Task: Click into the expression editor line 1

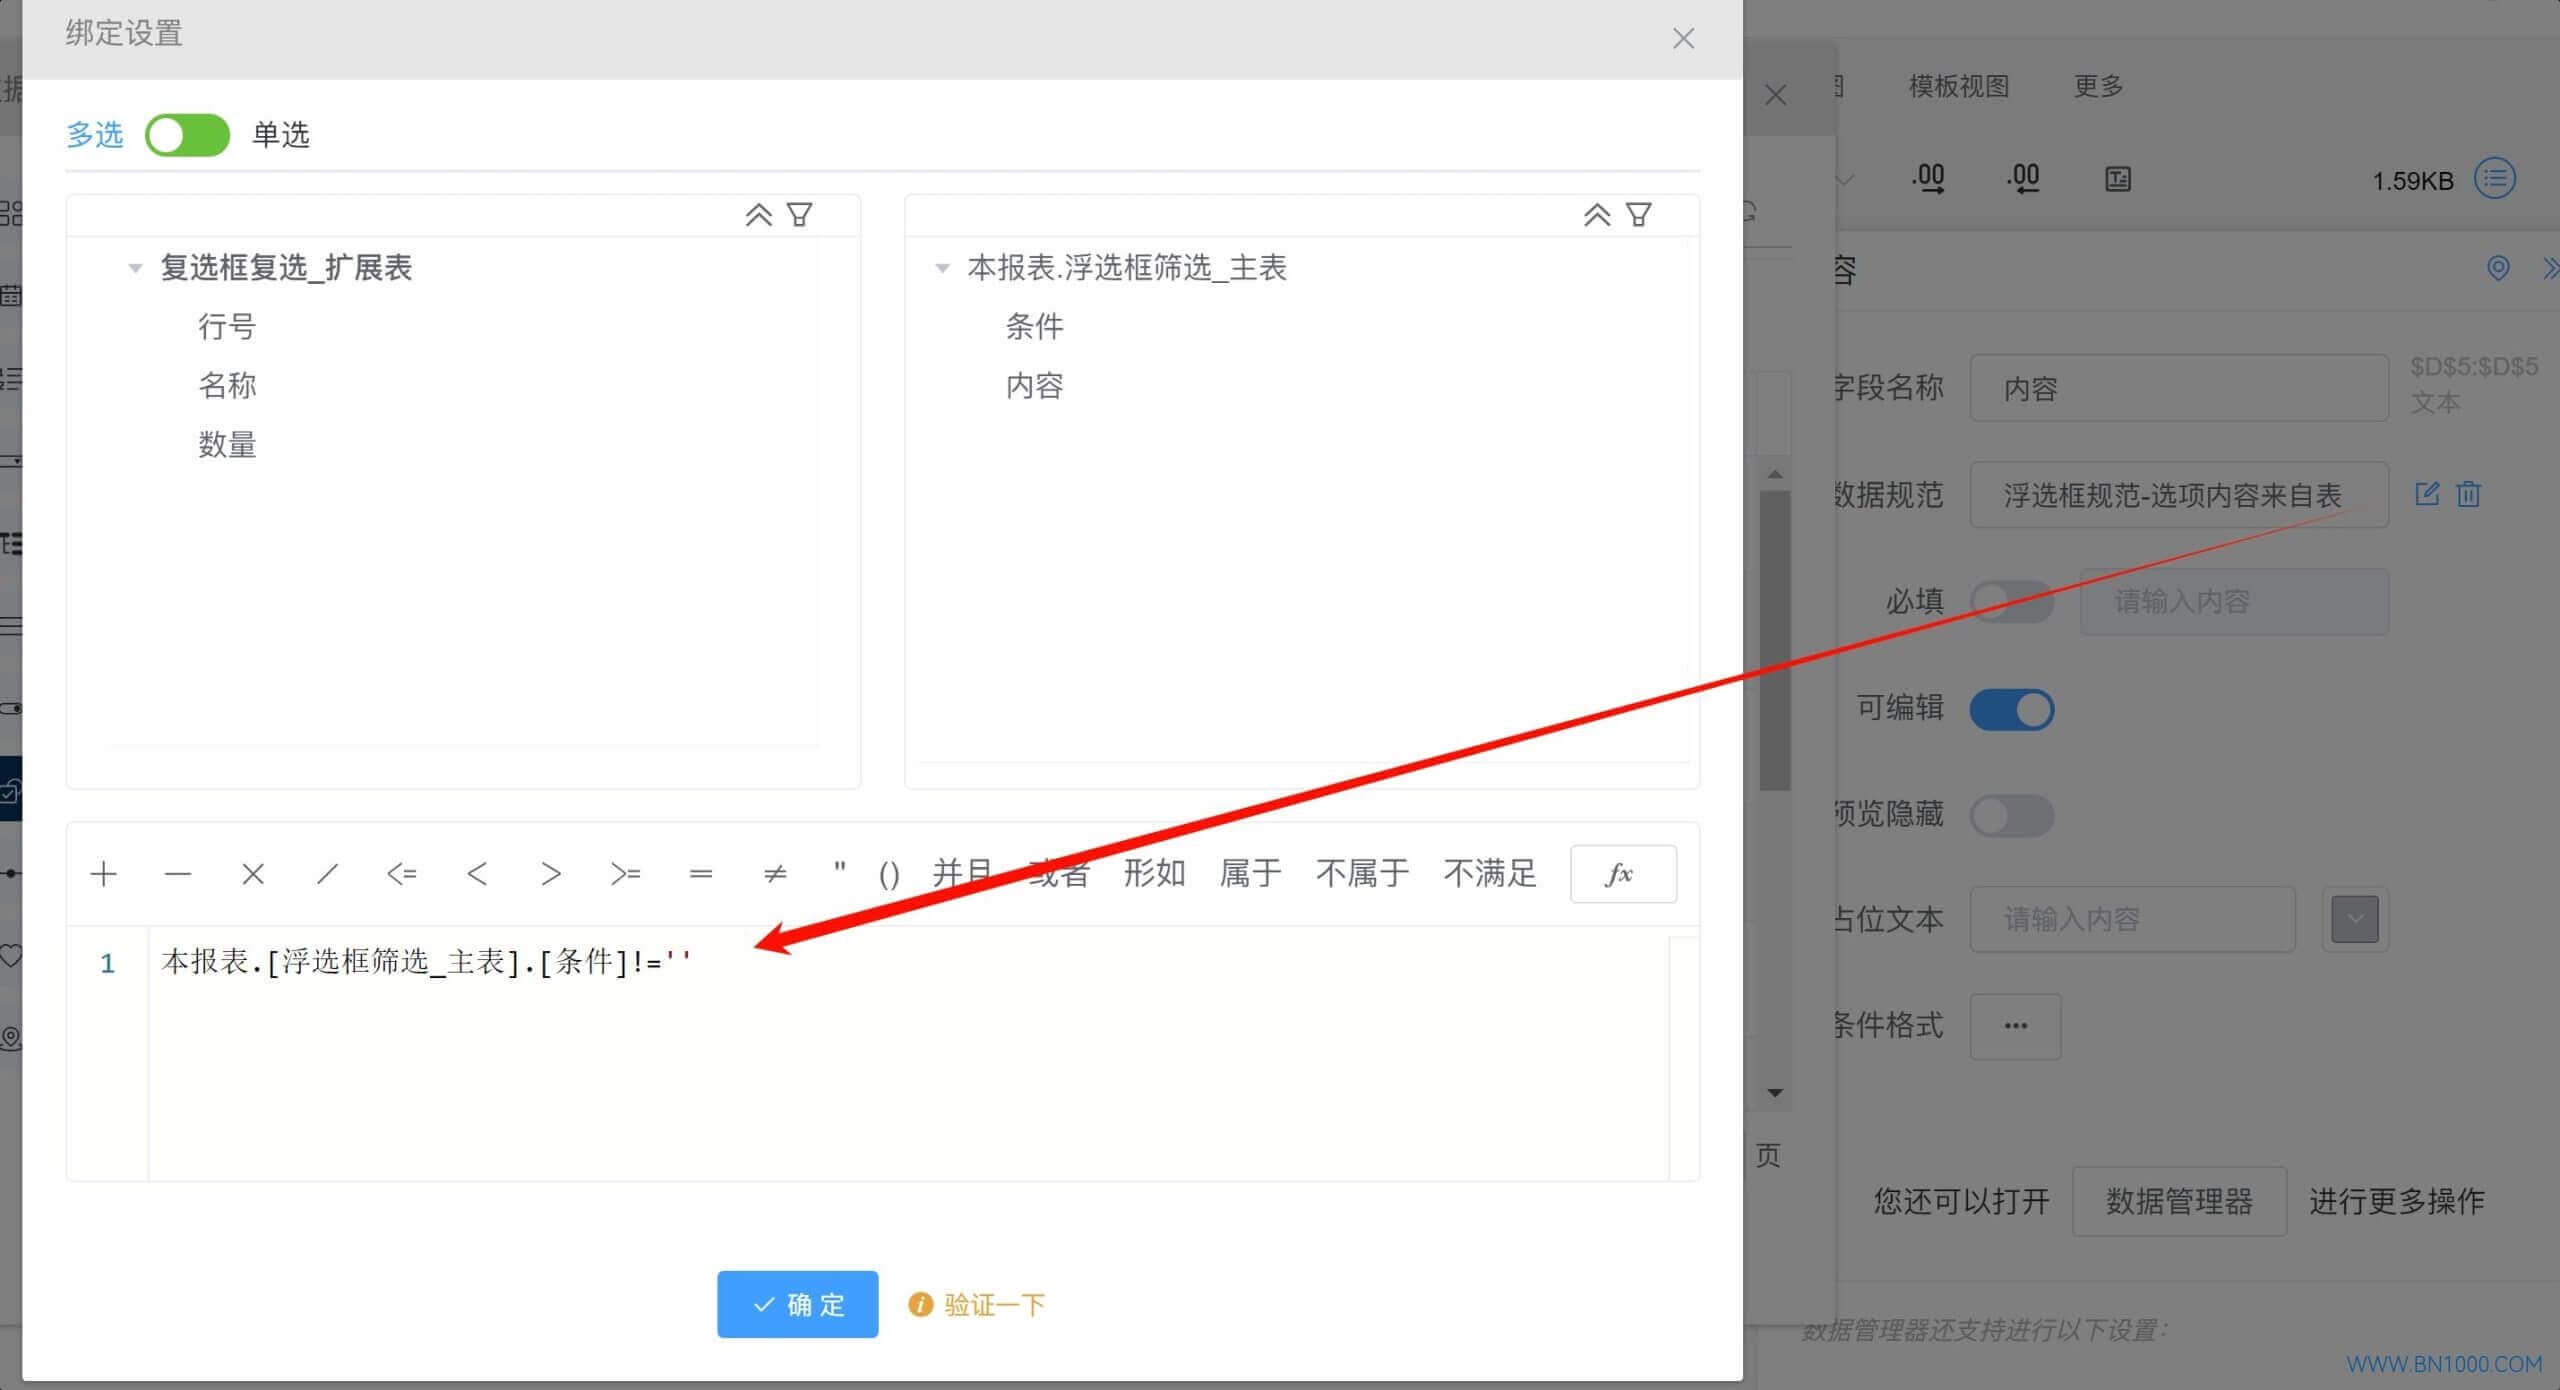Action: click(x=908, y=962)
